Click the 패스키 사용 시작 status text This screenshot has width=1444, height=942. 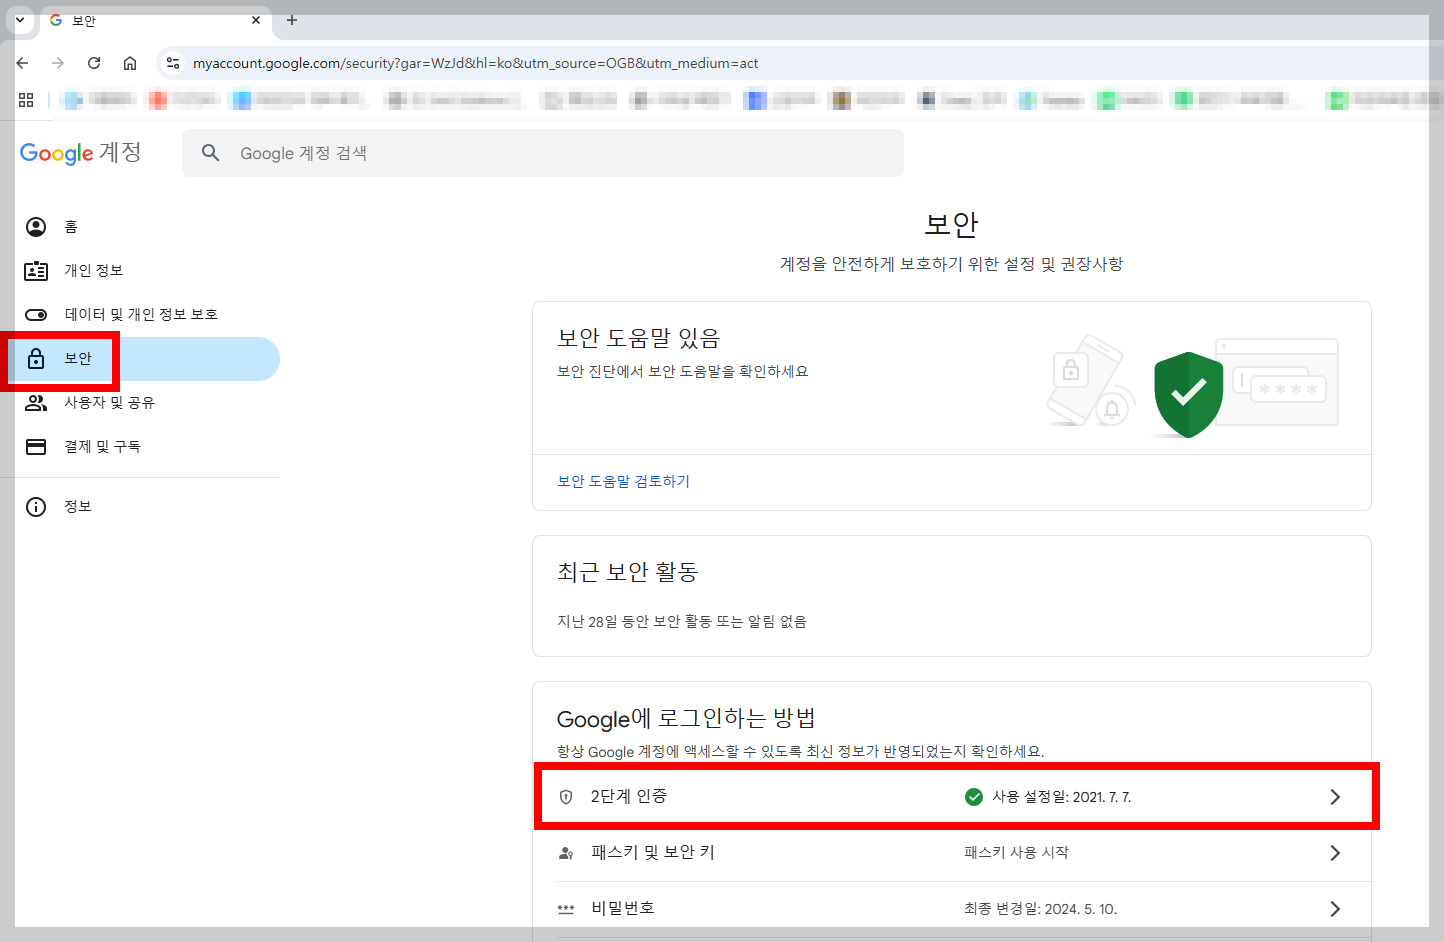(x=1016, y=853)
